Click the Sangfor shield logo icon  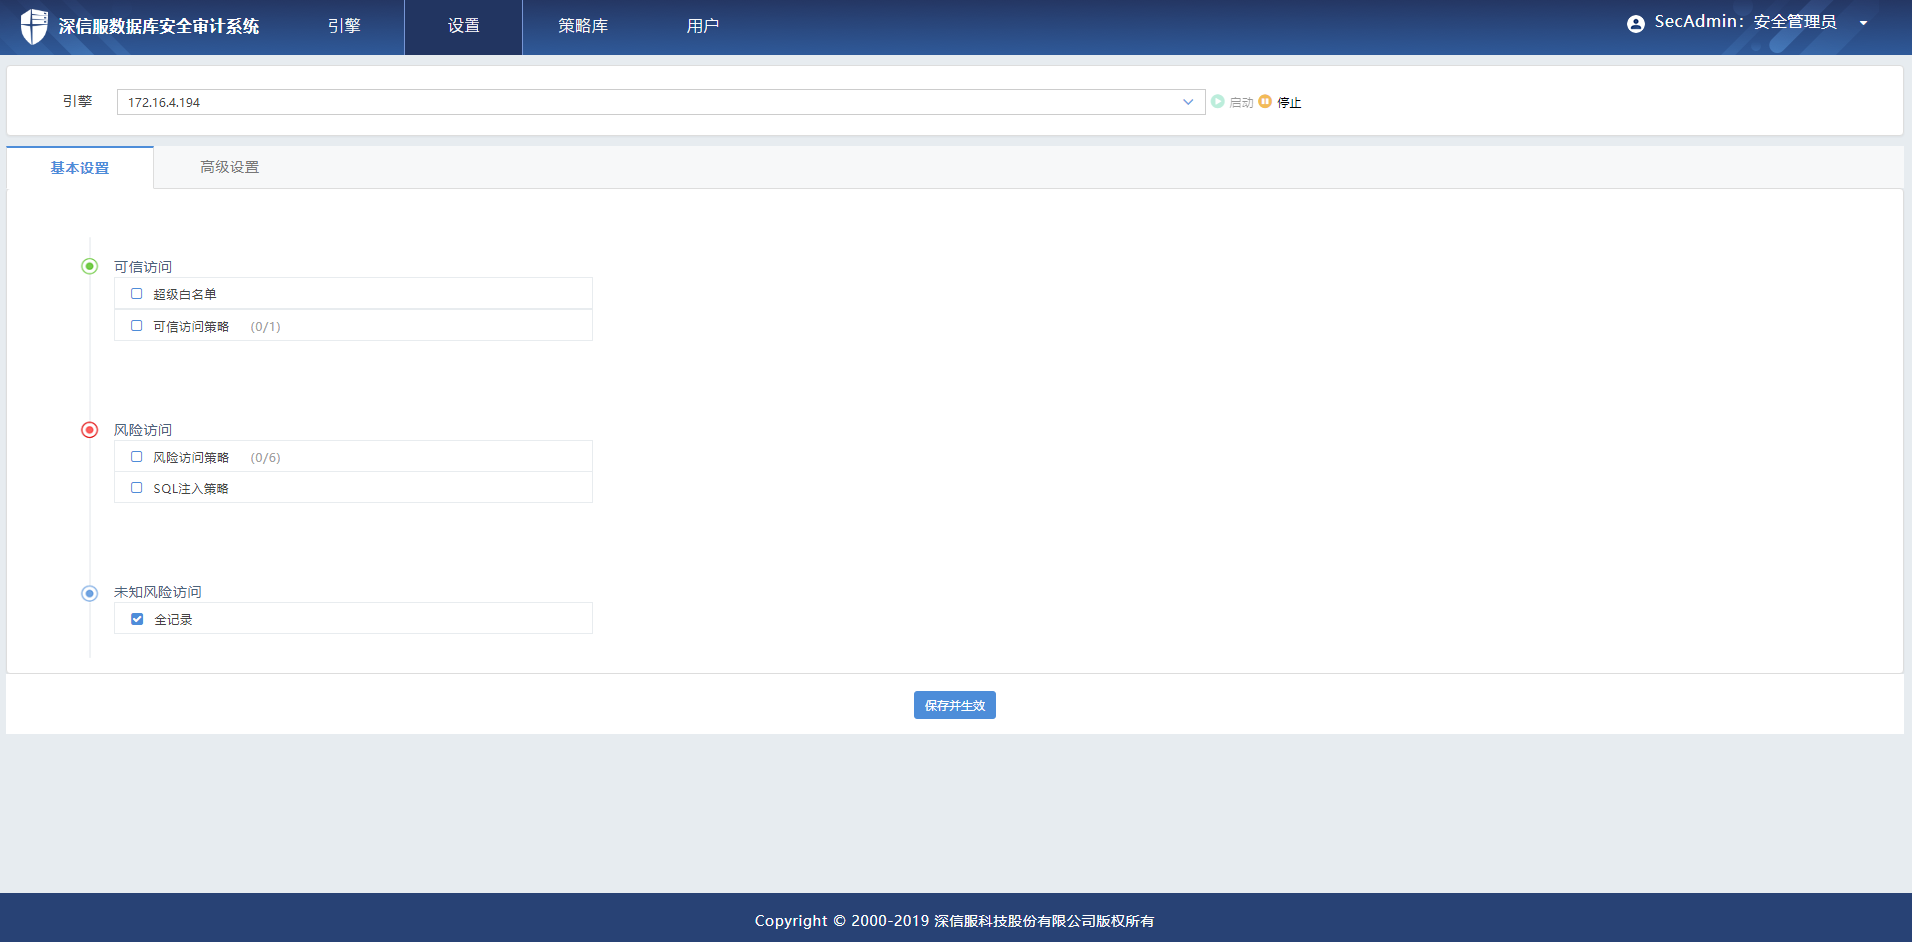[x=34, y=26]
